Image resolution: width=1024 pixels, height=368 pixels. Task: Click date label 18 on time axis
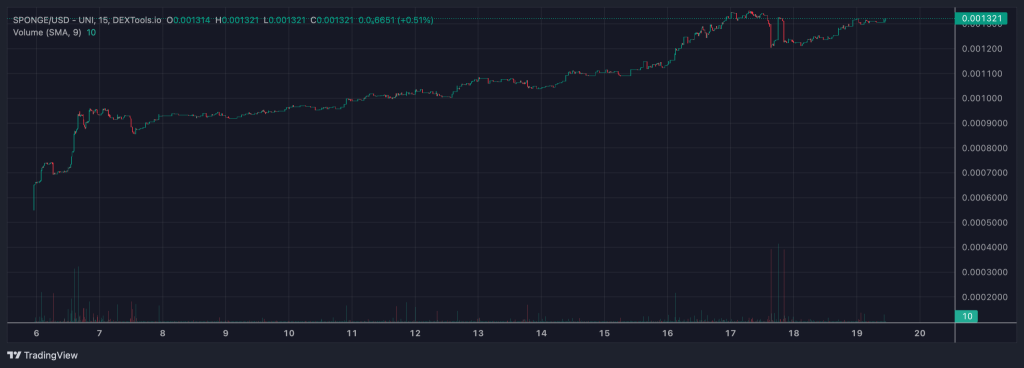click(x=793, y=333)
